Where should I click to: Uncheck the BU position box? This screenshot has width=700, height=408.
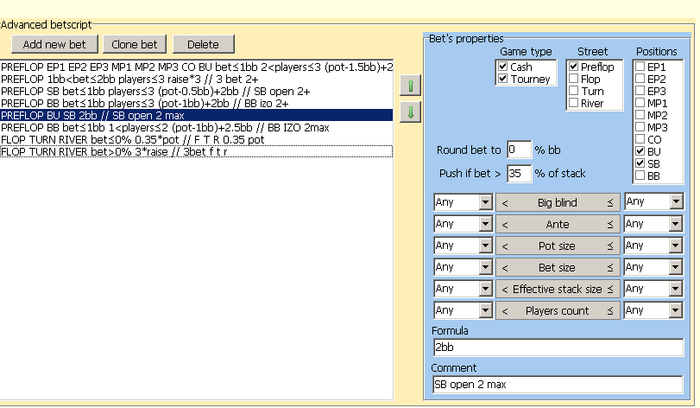(640, 151)
